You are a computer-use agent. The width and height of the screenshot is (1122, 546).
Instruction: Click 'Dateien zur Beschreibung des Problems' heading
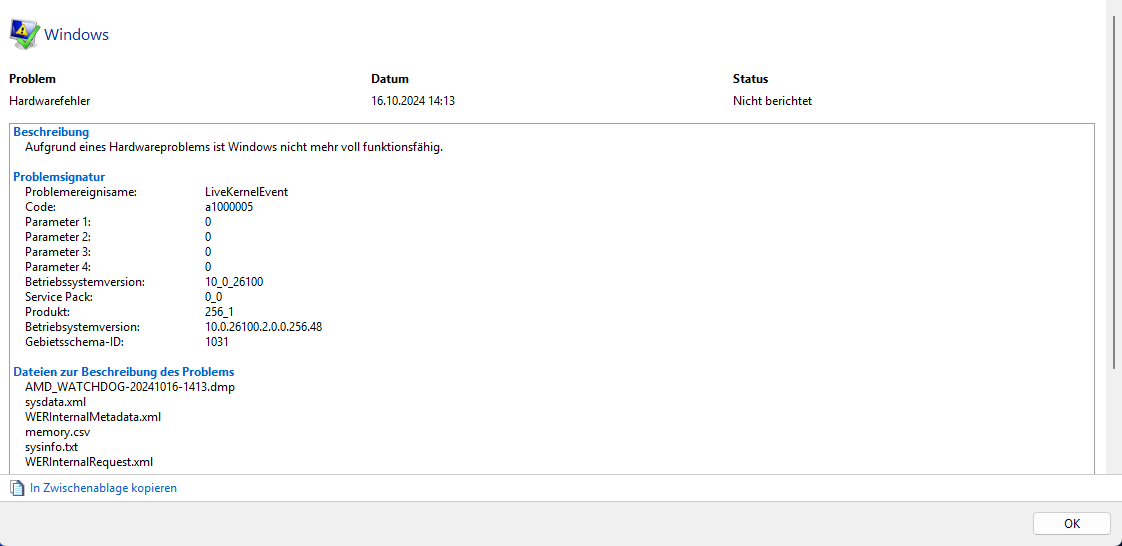tap(124, 372)
